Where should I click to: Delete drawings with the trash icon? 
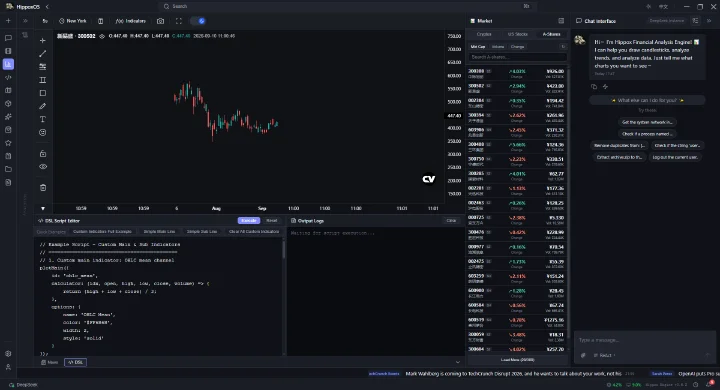click(x=43, y=187)
